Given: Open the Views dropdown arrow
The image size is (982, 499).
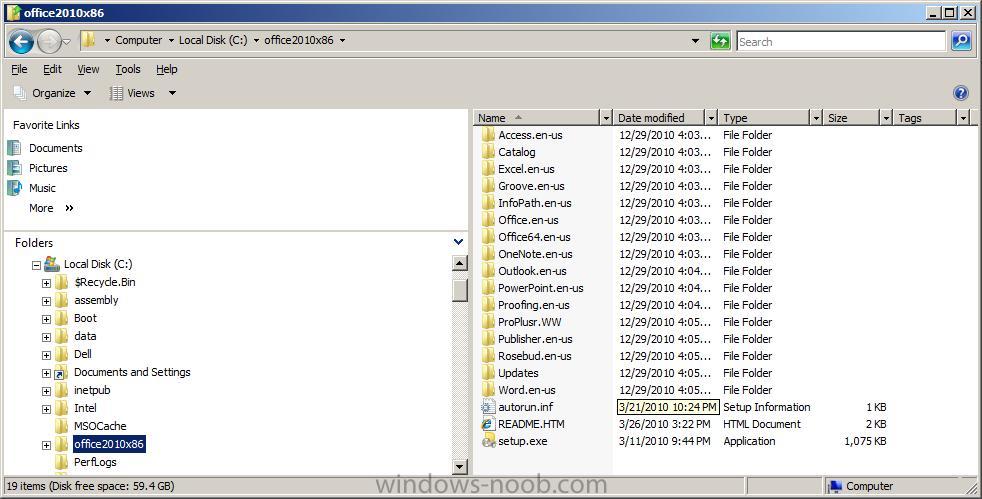Looking at the screenshot, I should (x=172, y=93).
